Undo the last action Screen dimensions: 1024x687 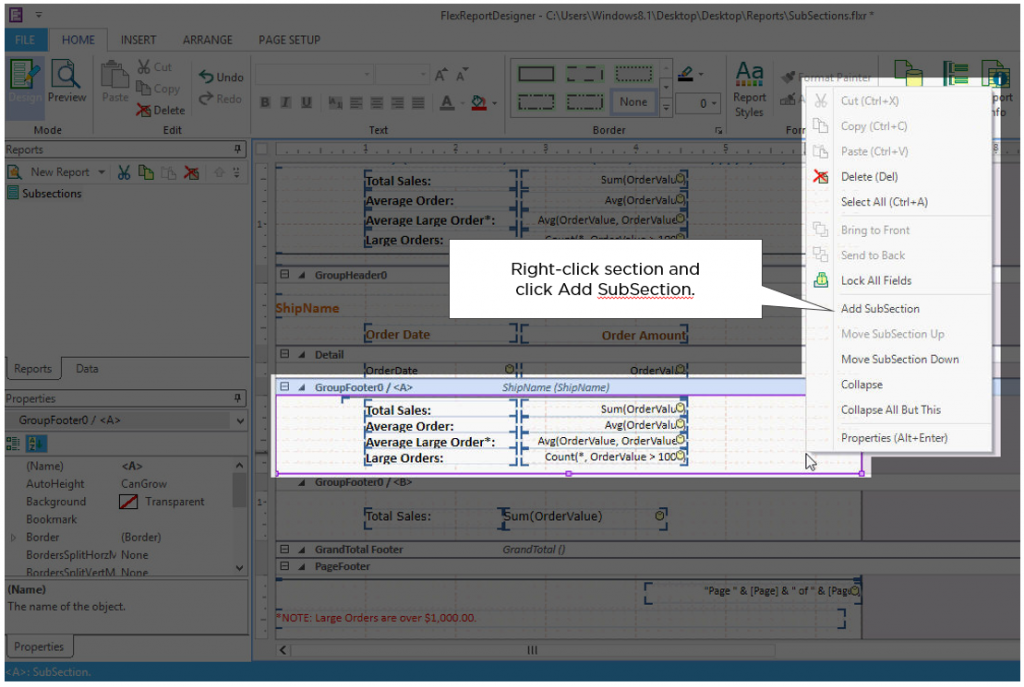(x=221, y=76)
